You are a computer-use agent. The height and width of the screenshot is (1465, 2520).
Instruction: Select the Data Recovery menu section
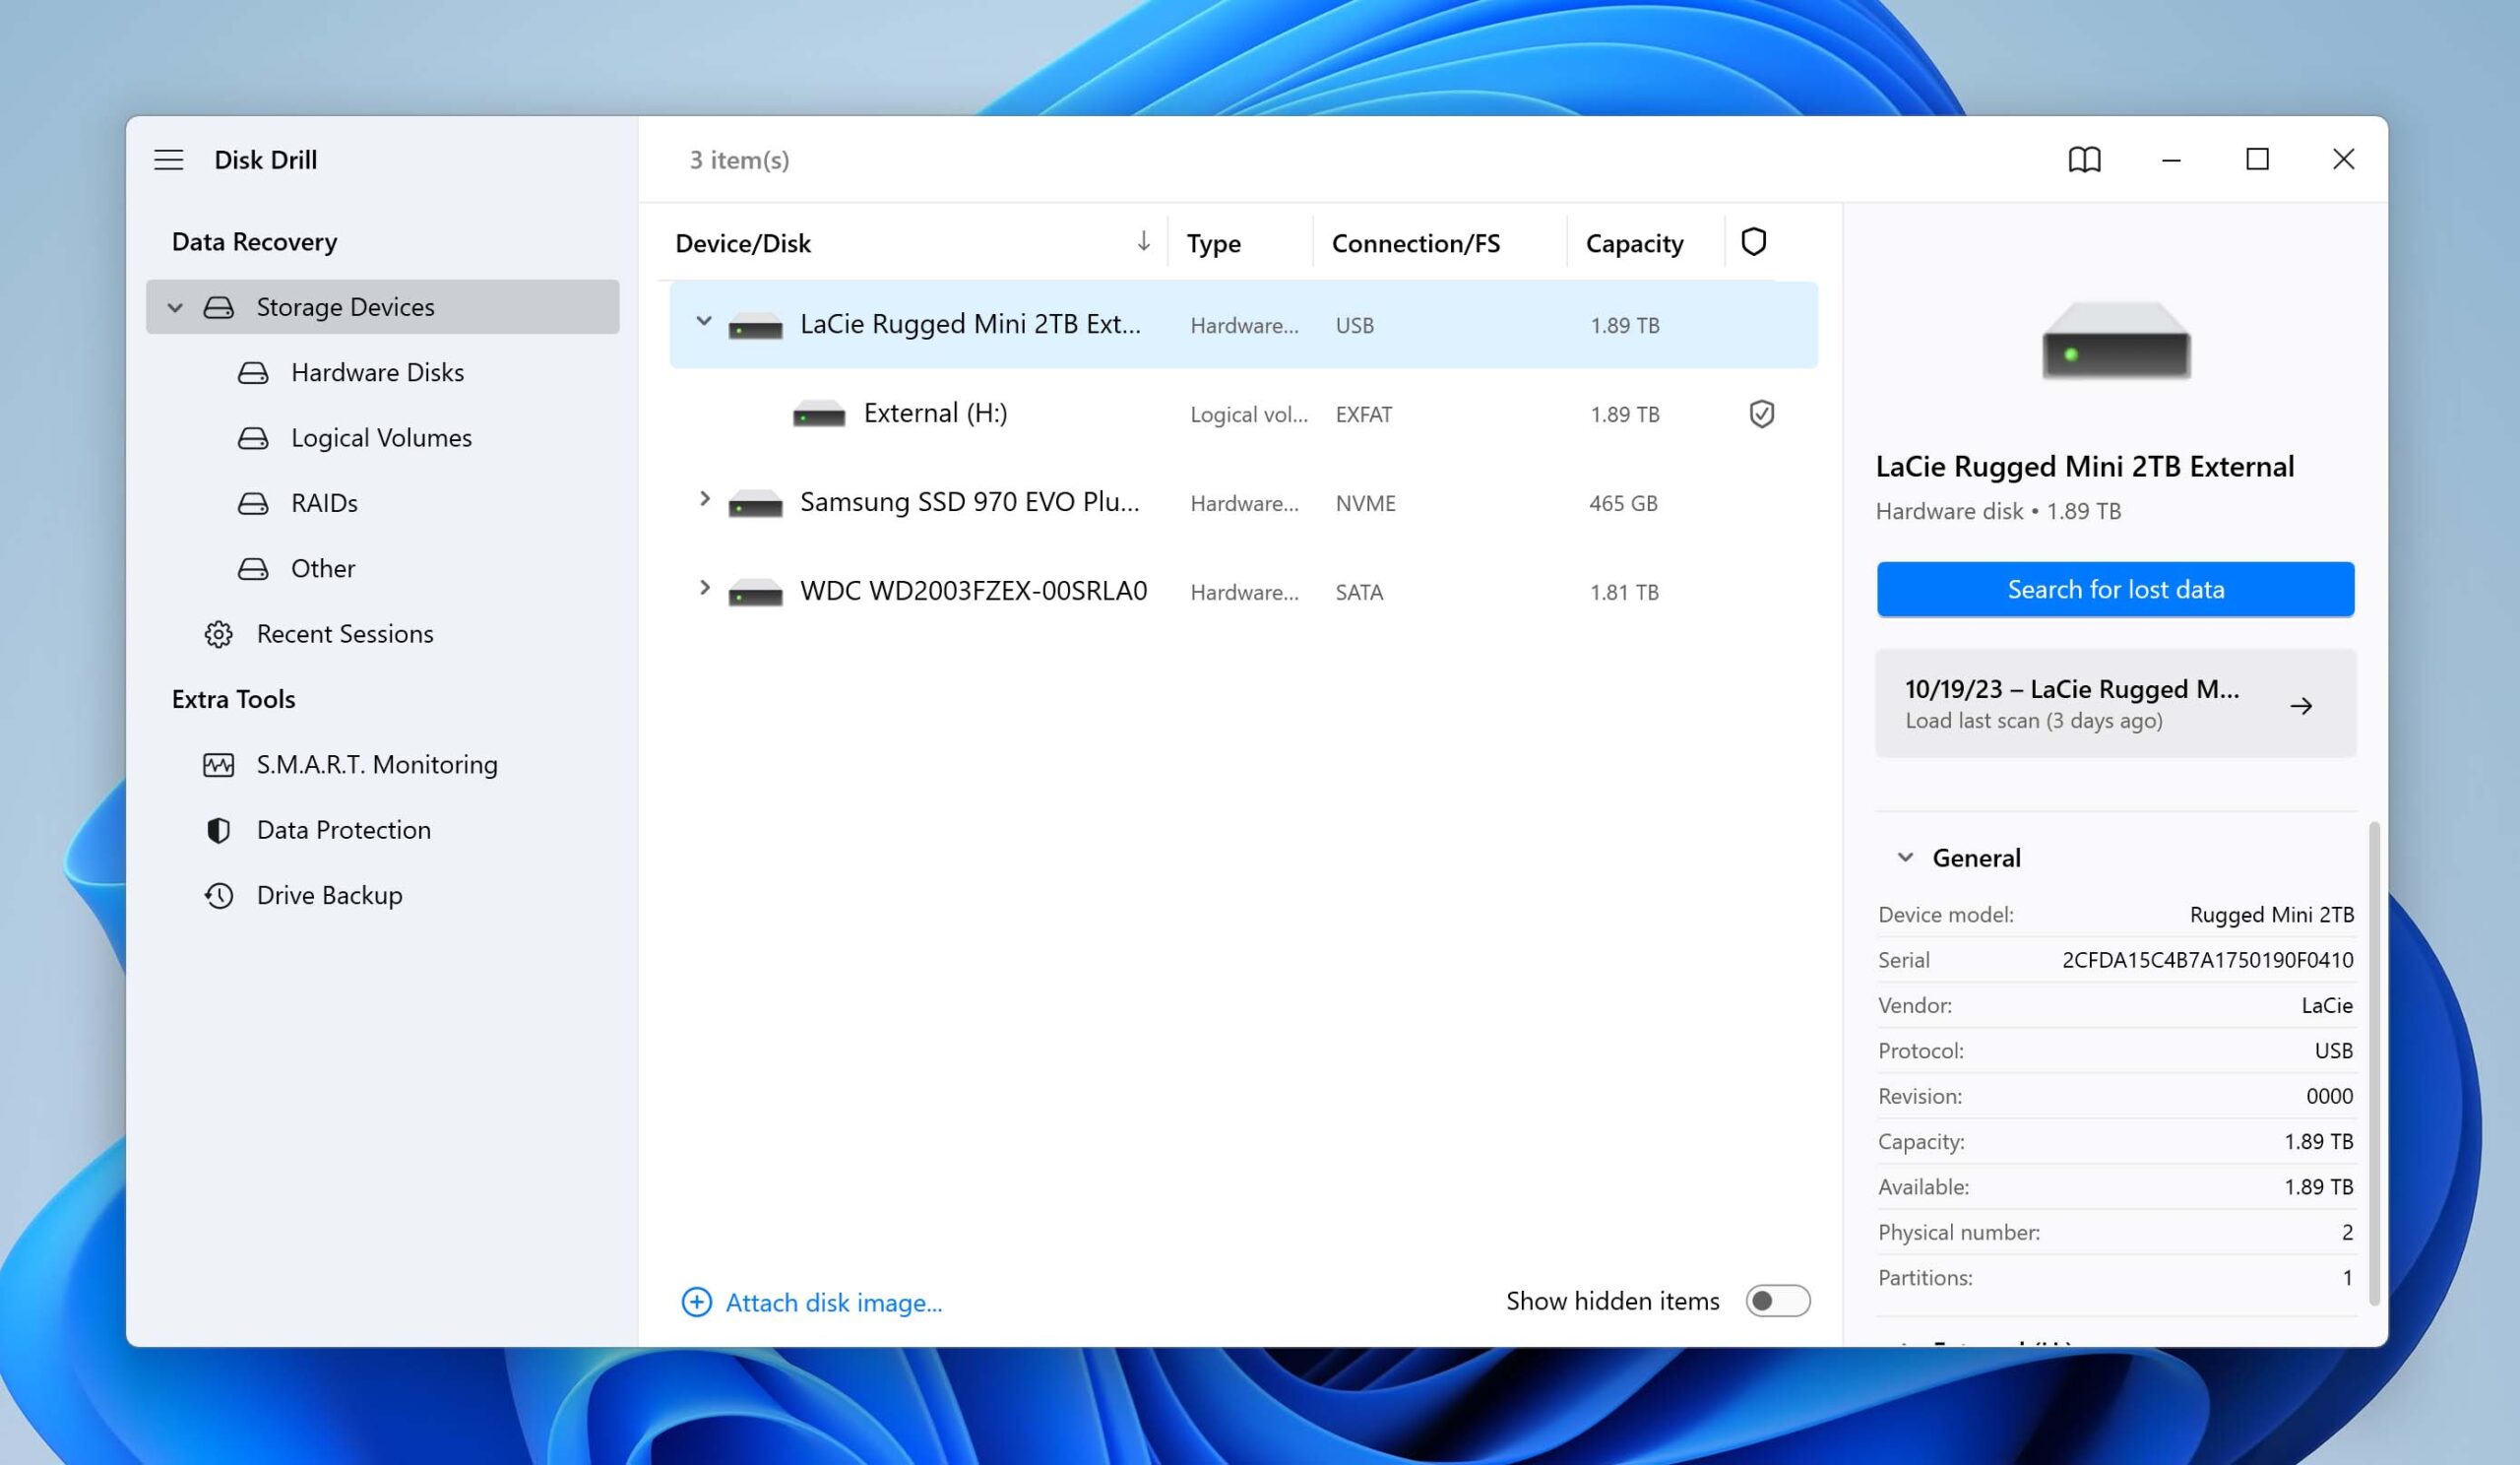tap(253, 240)
